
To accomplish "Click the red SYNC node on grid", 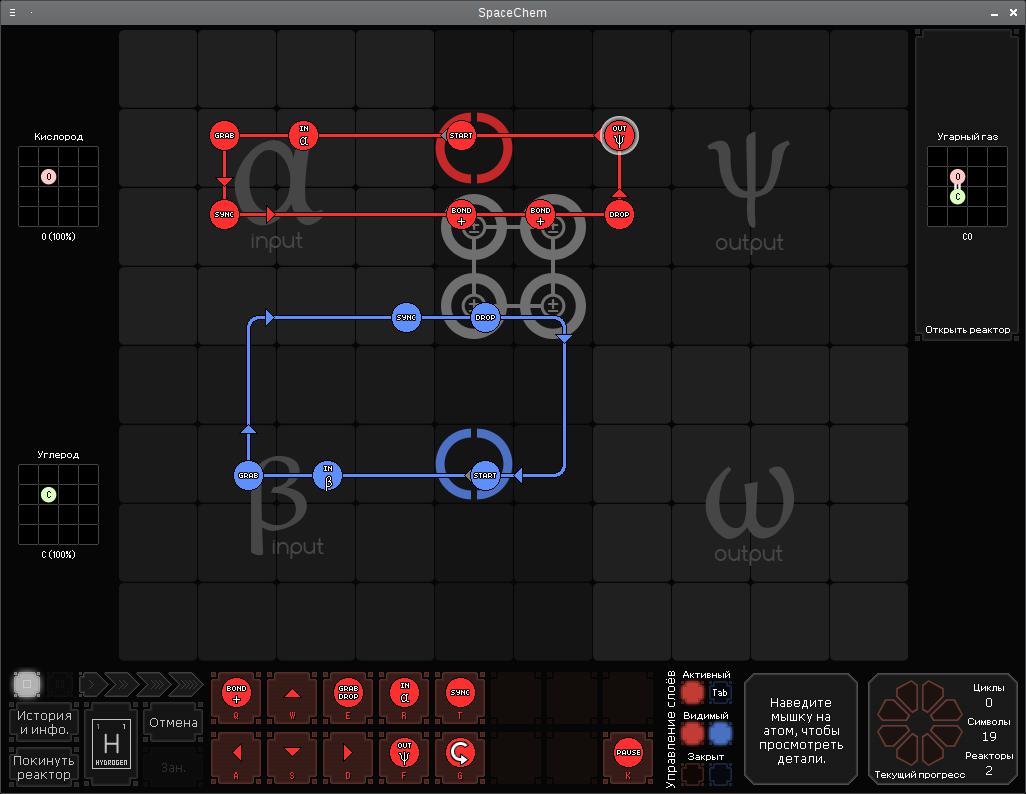I will pyautogui.click(x=224, y=215).
